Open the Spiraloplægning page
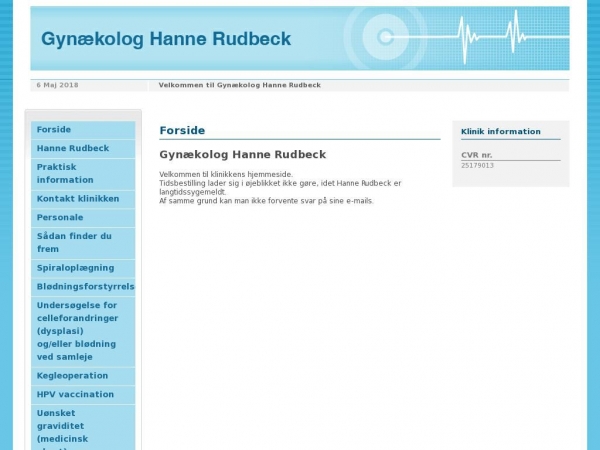 (83, 268)
